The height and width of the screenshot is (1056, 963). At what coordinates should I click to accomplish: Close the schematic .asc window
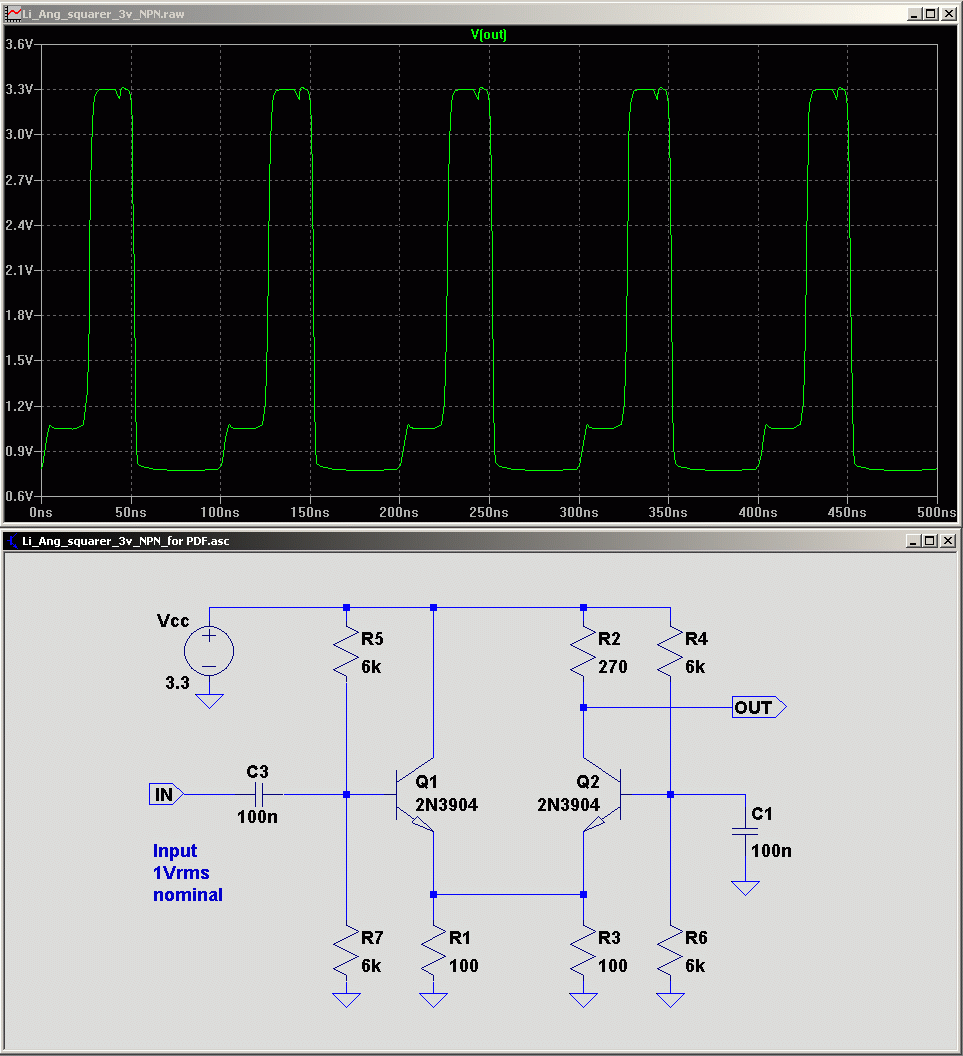[x=948, y=541]
